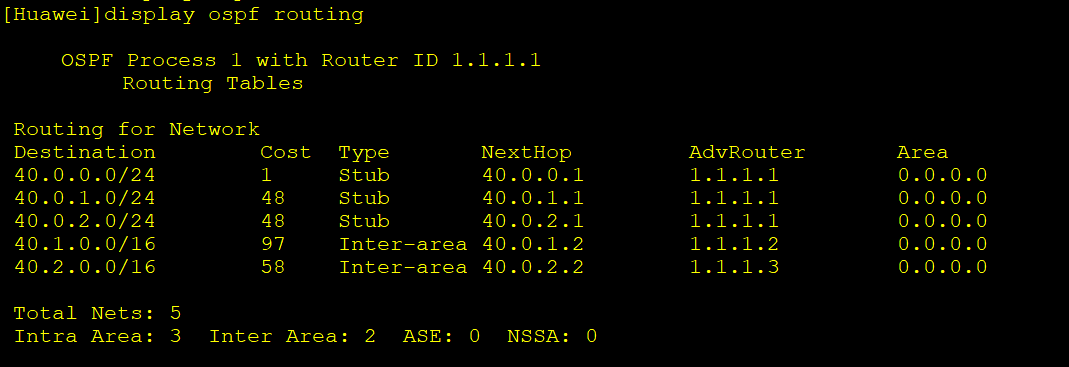
Task: Click advertising router 1.1.1.3
Action: (x=734, y=267)
